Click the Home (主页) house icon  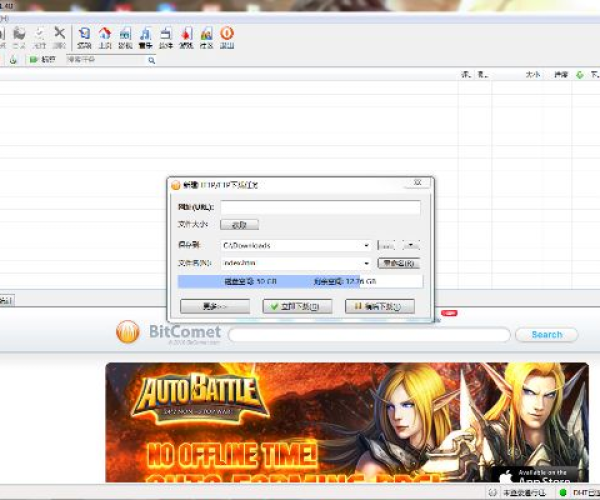coord(104,36)
